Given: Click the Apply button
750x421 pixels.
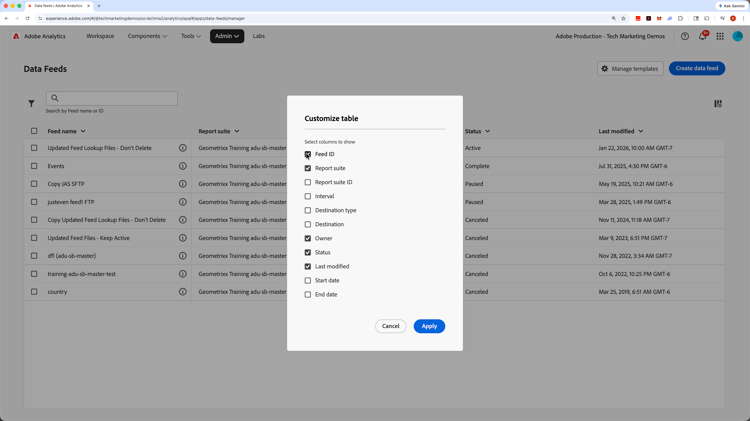Looking at the screenshot, I should (x=429, y=326).
